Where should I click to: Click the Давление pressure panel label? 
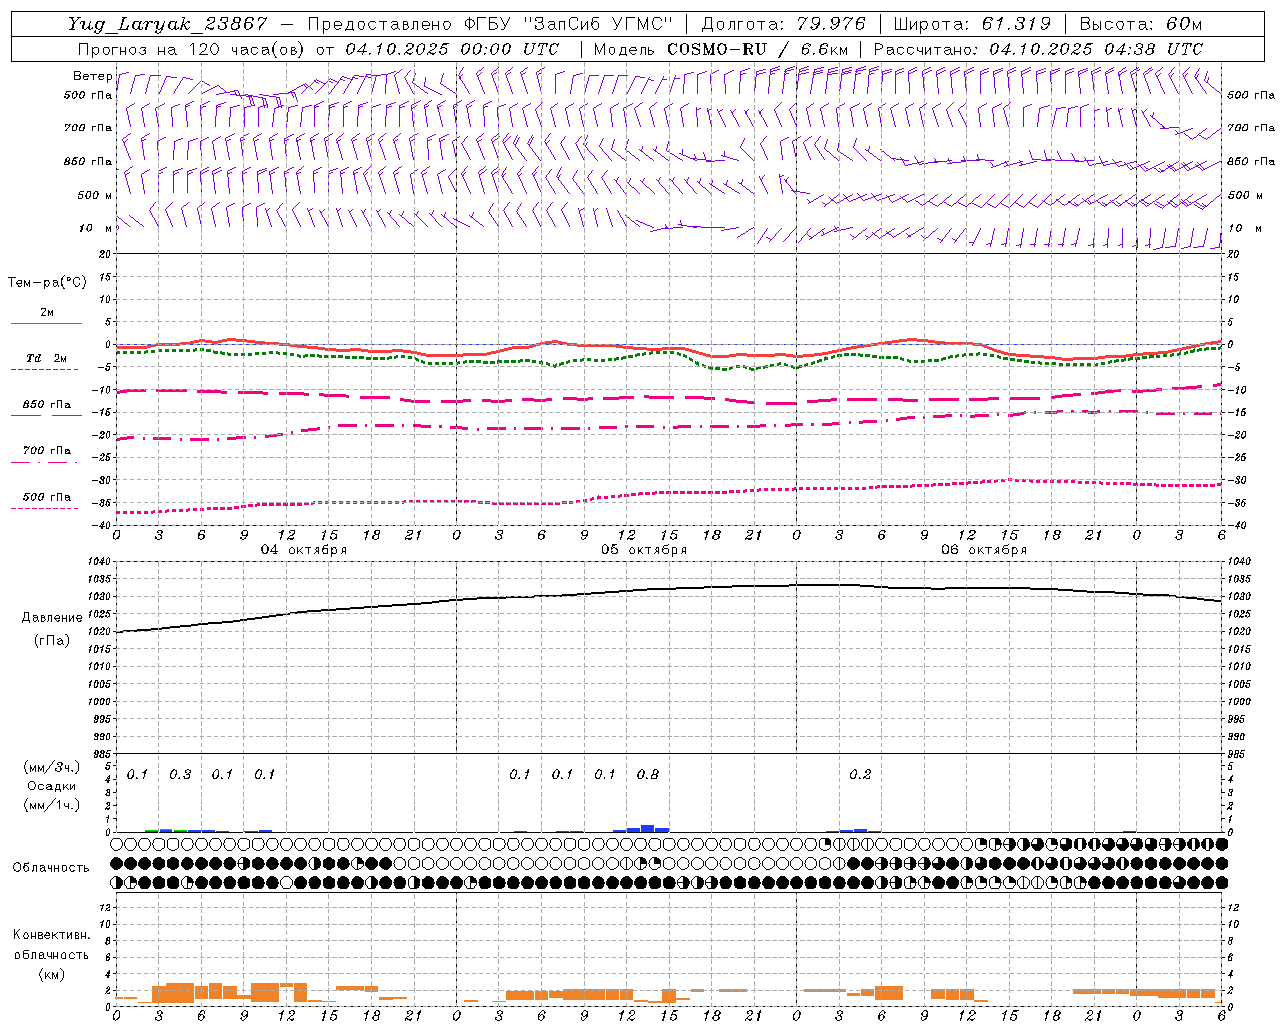click(x=52, y=618)
